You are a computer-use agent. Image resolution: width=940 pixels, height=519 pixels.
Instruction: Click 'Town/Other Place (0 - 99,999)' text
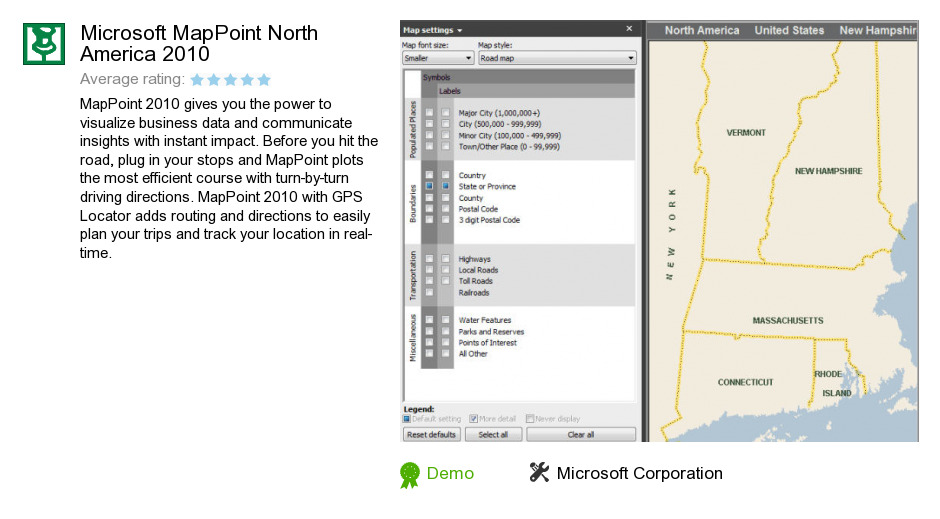509,147
